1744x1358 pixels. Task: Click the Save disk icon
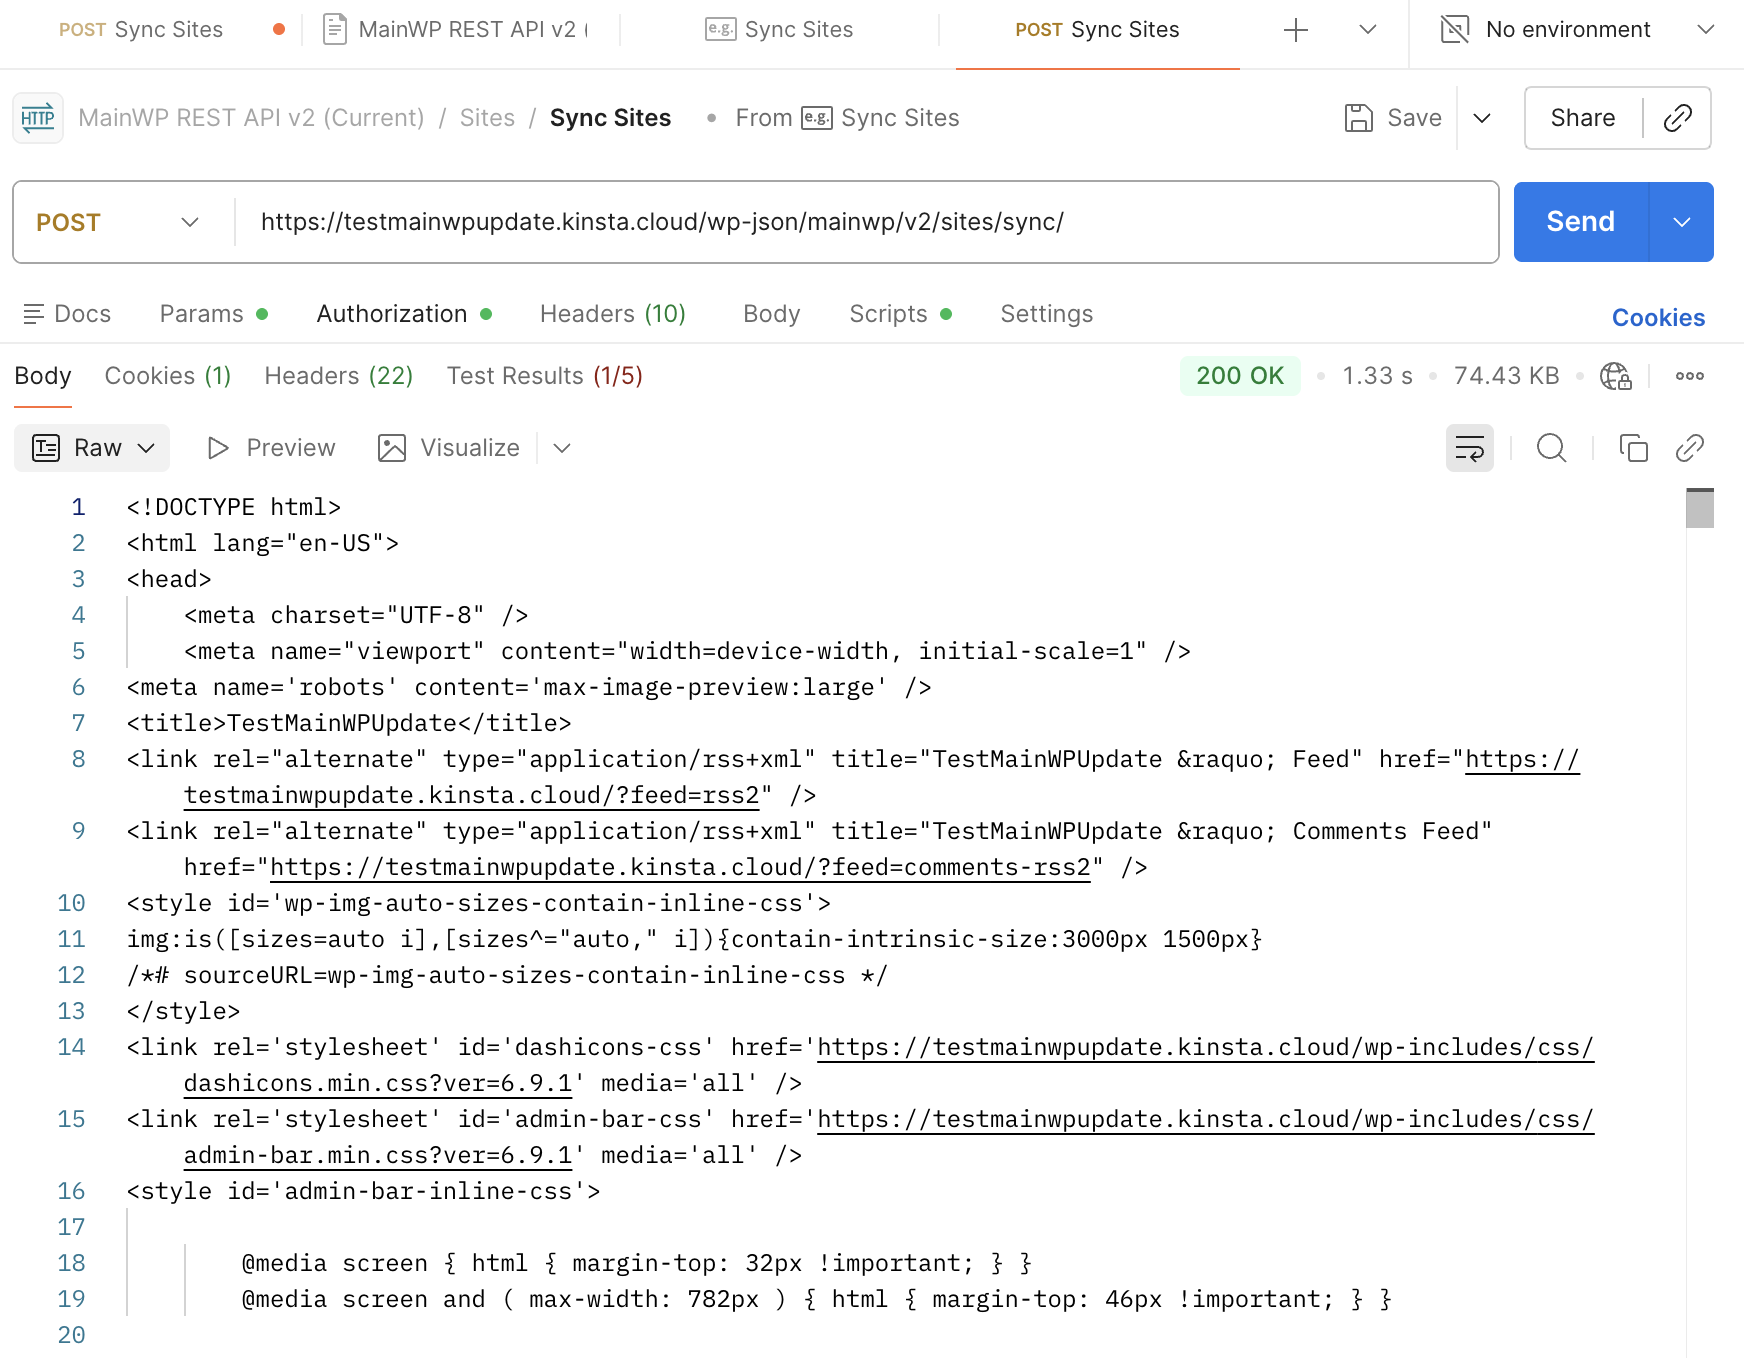(1358, 118)
